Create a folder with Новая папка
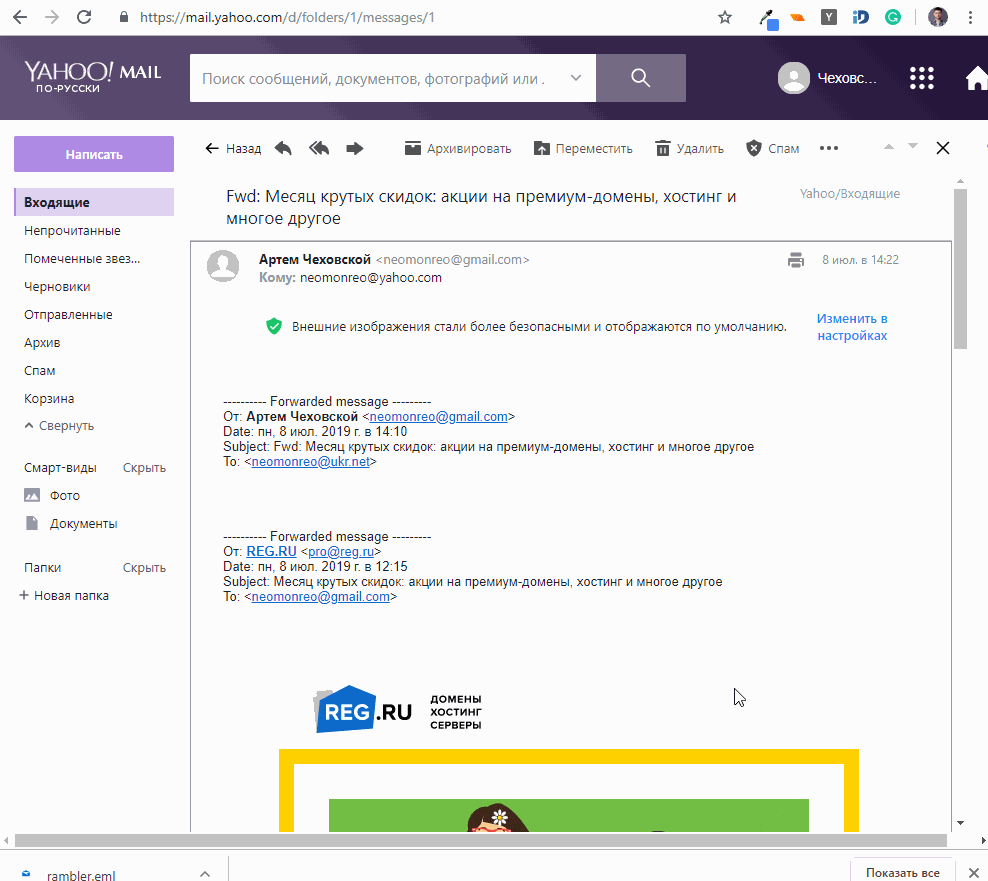The height and width of the screenshot is (881, 988). tap(64, 596)
